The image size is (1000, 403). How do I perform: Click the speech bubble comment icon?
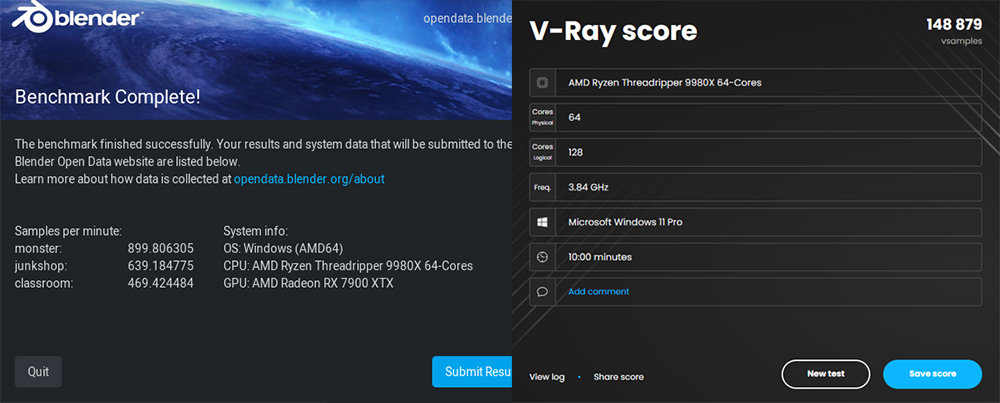(543, 291)
